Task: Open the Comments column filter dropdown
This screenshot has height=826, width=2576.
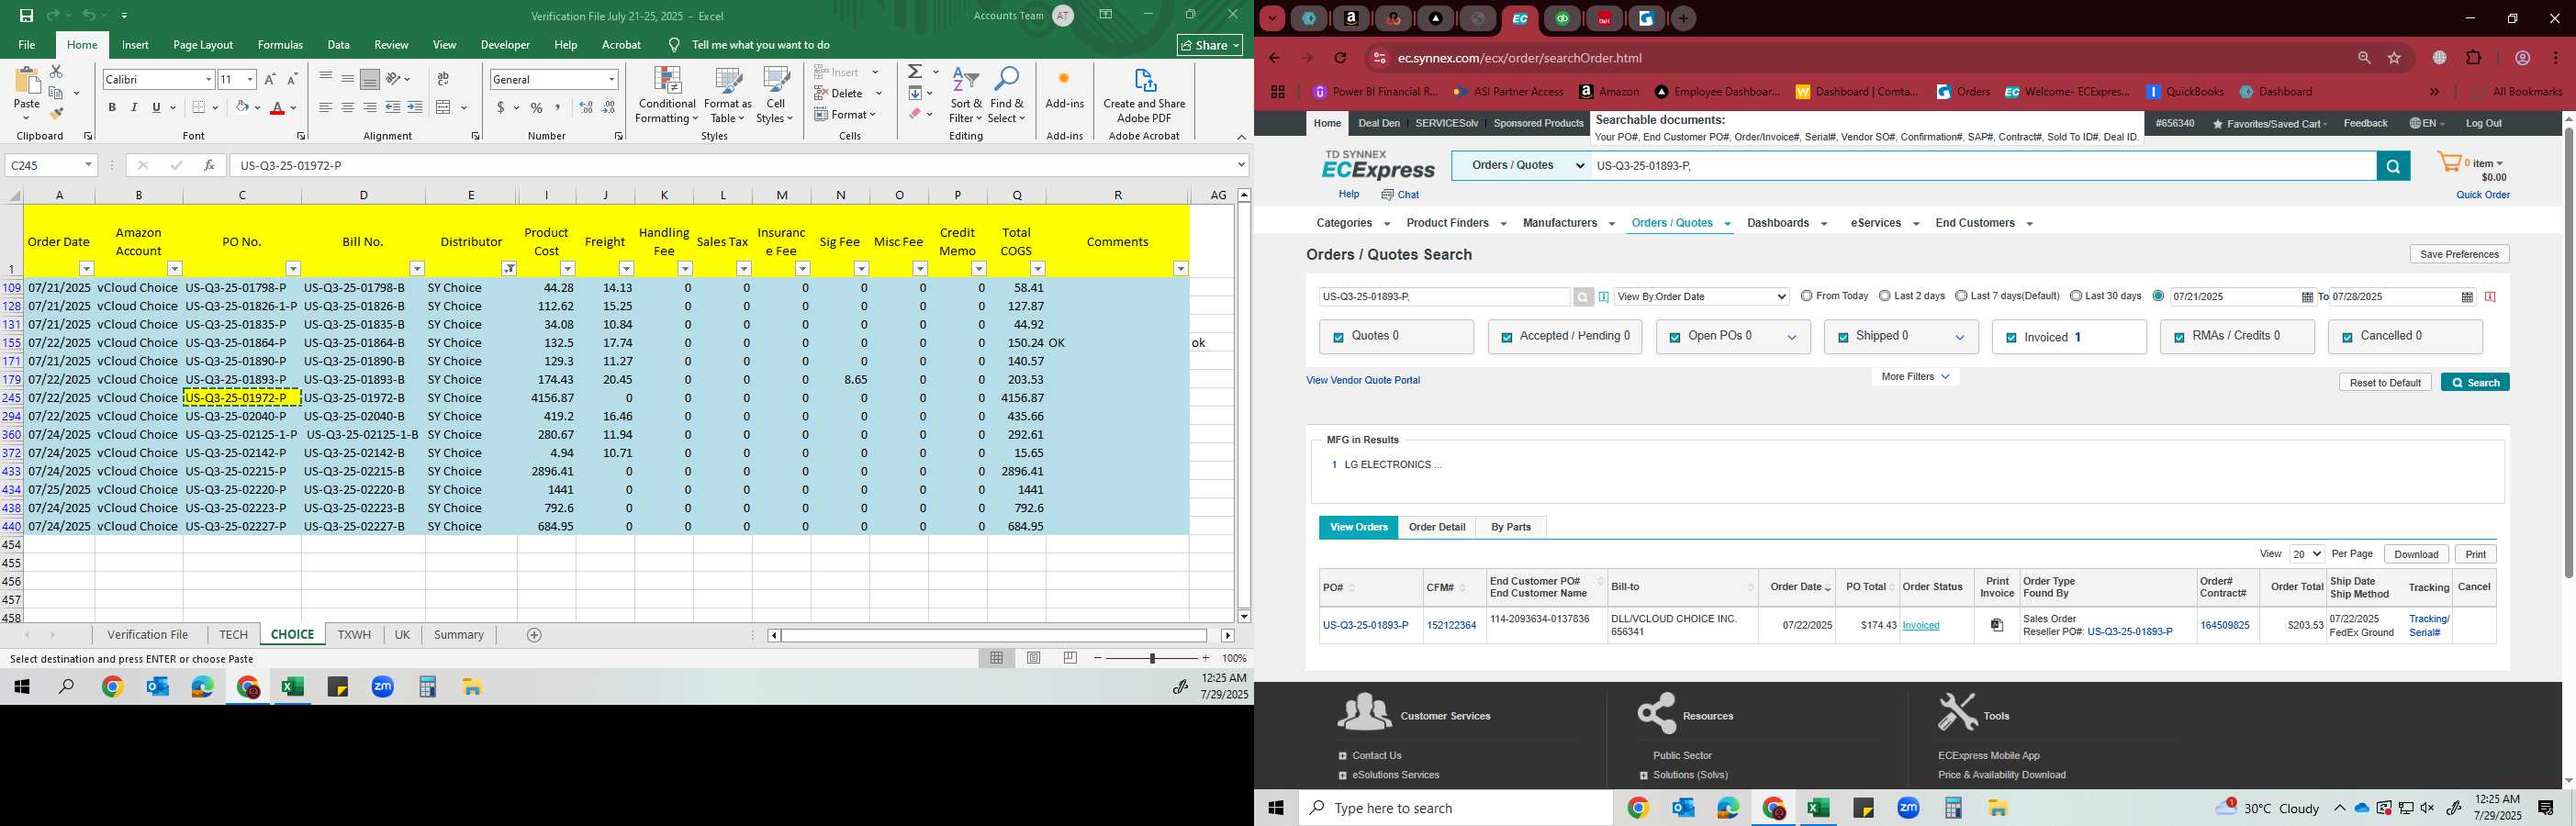Action: [x=1181, y=268]
